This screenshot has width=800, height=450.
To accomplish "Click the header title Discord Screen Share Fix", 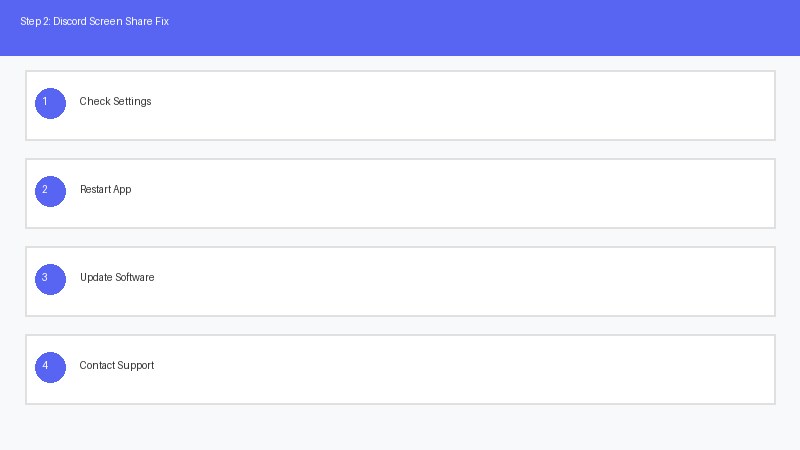I will click(111, 22).
